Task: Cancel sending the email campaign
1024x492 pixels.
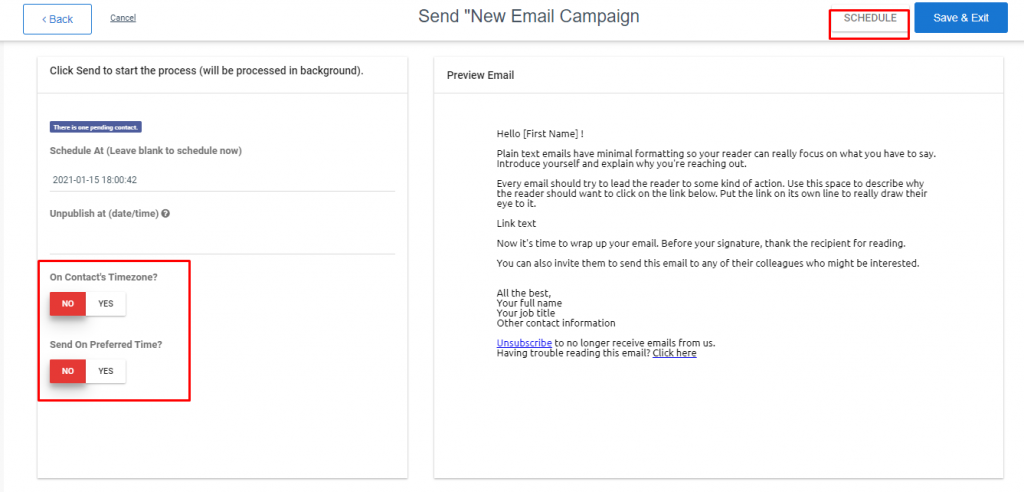Action: pyautogui.click(x=123, y=18)
